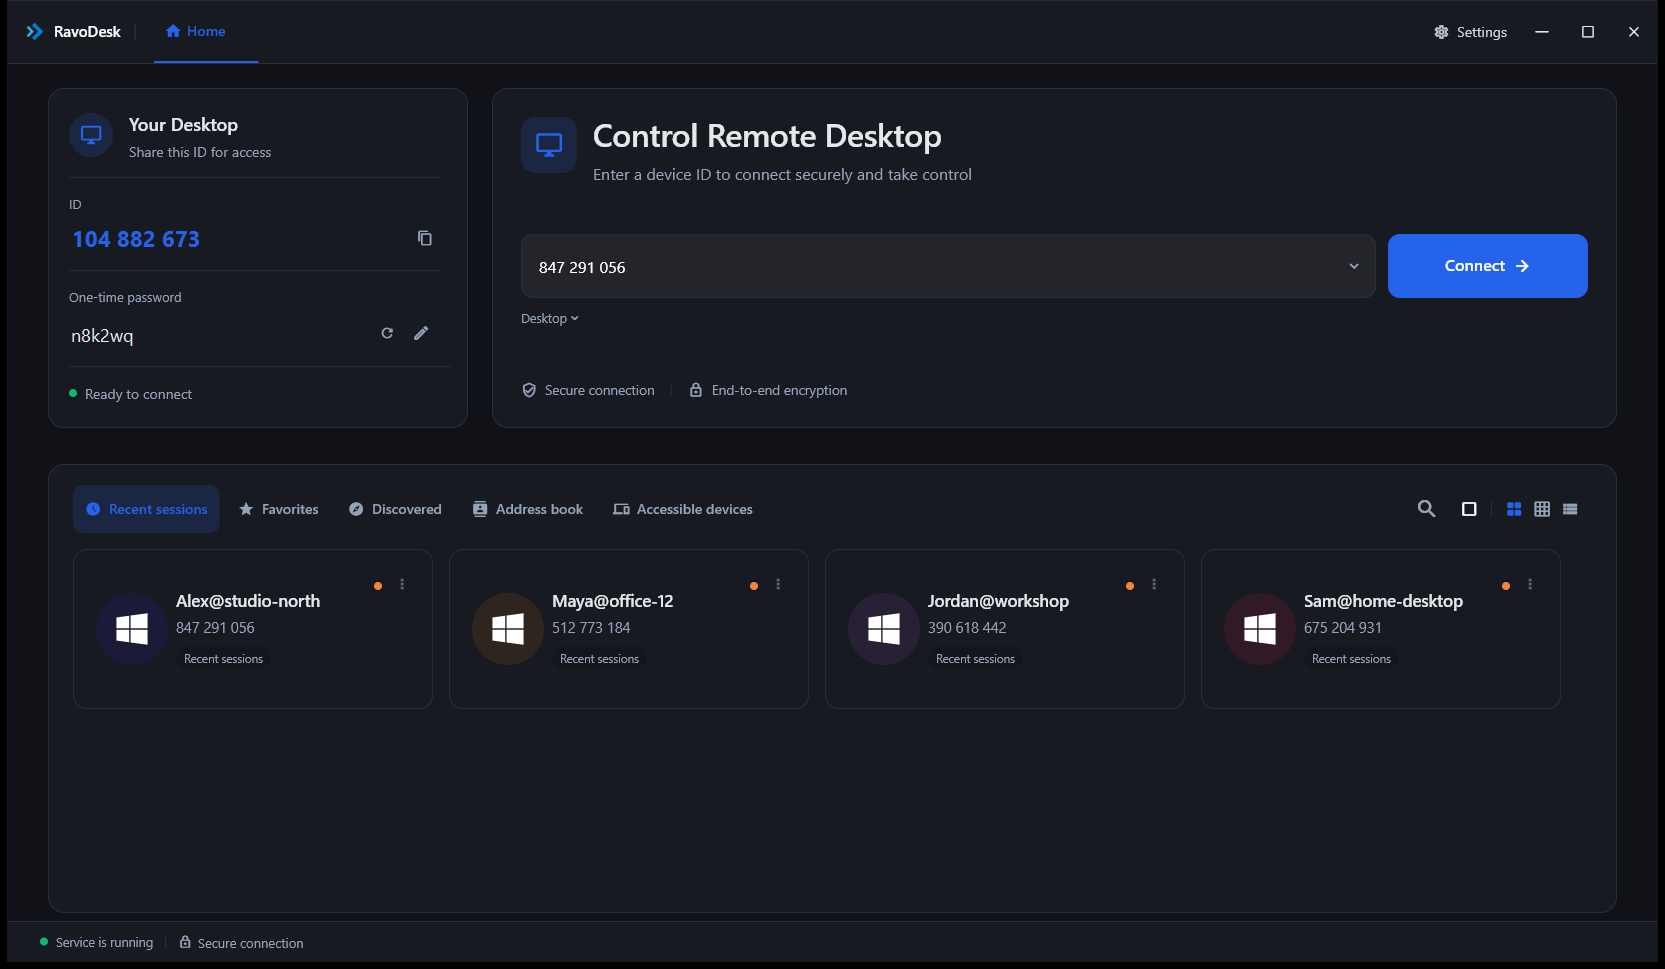Click the Service is running status
This screenshot has width=1665, height=969.
click(x=97, y=942)
